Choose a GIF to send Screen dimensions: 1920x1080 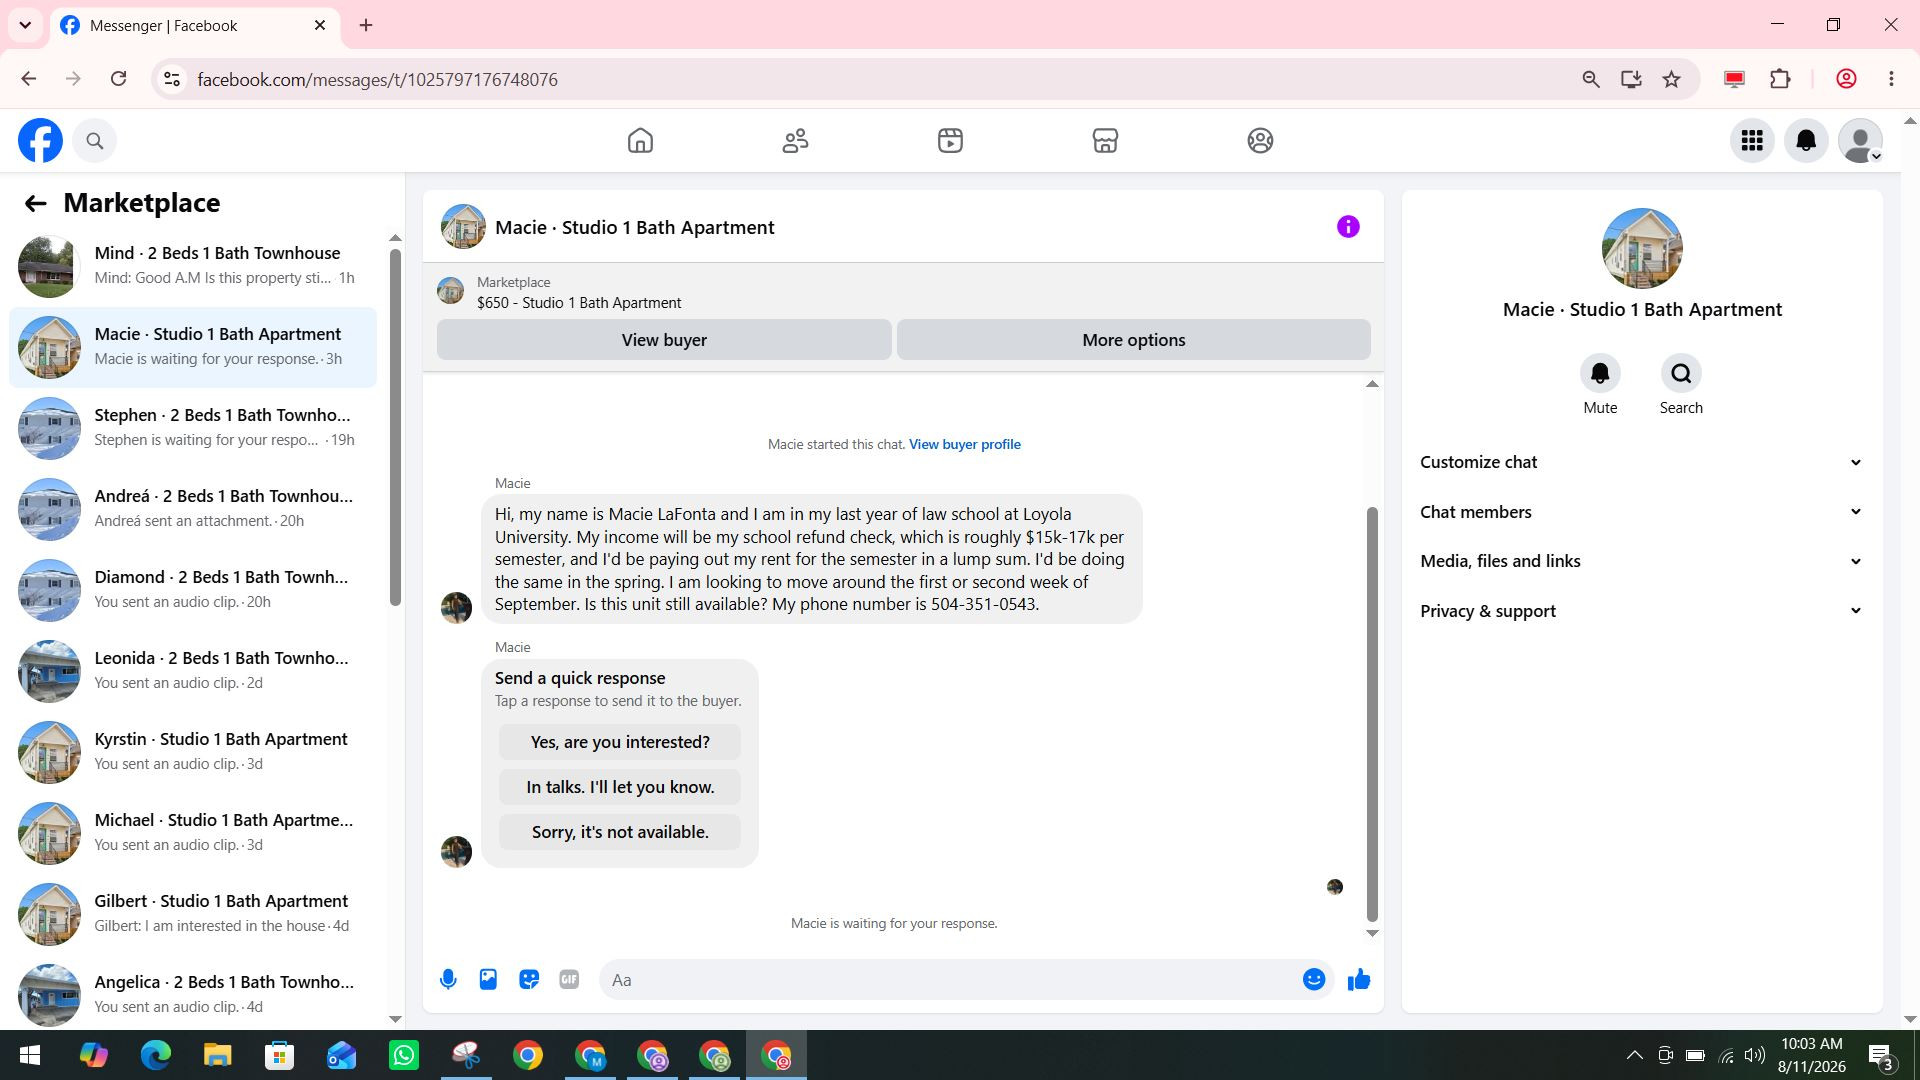(569, 980)
